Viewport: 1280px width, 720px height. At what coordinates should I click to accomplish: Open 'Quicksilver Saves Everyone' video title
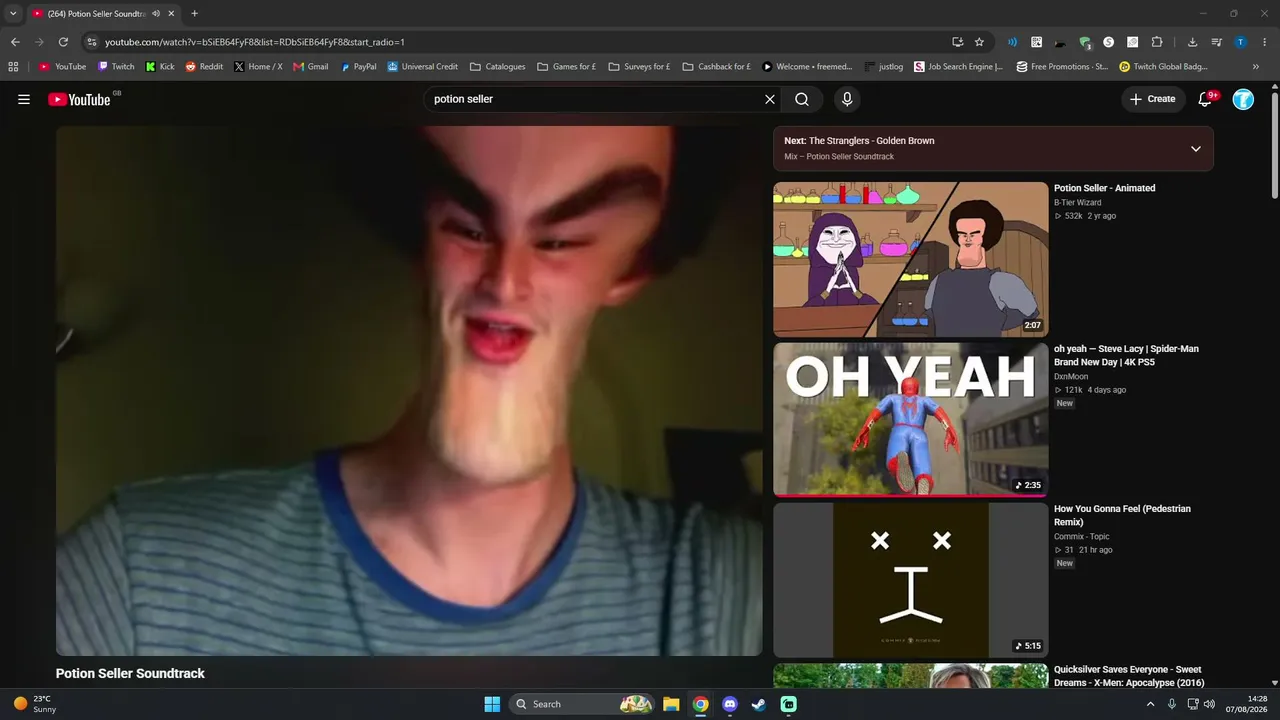coord(1129,676)
